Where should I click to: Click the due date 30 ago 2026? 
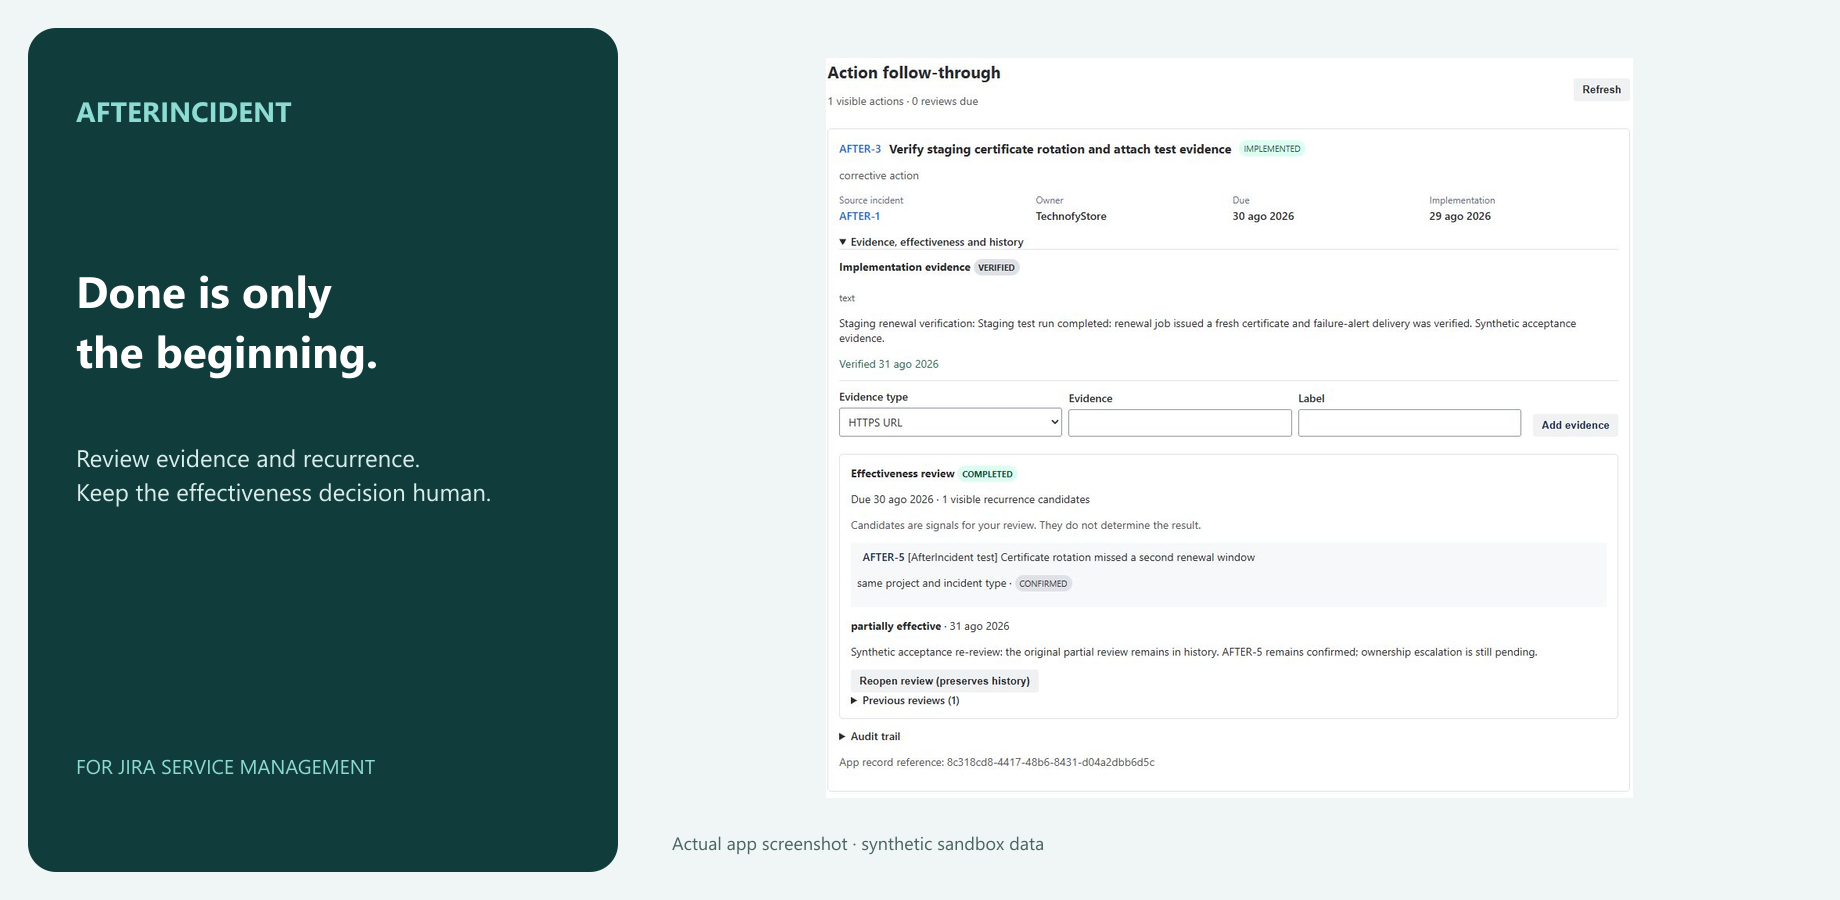(1263, 216)
